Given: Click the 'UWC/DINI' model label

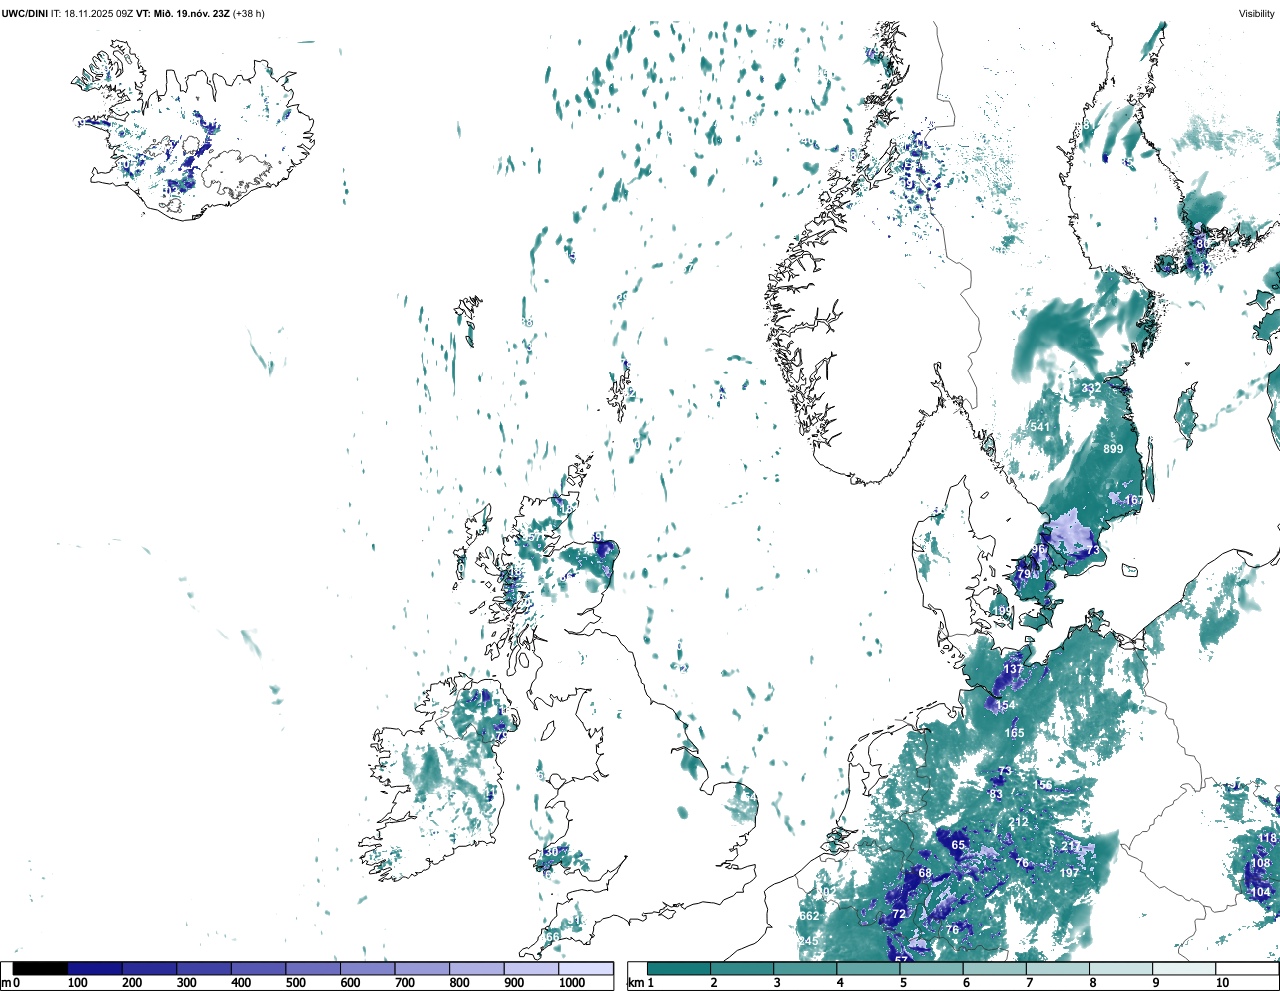Looking at the screenshot, I should (x=24, y=13).
